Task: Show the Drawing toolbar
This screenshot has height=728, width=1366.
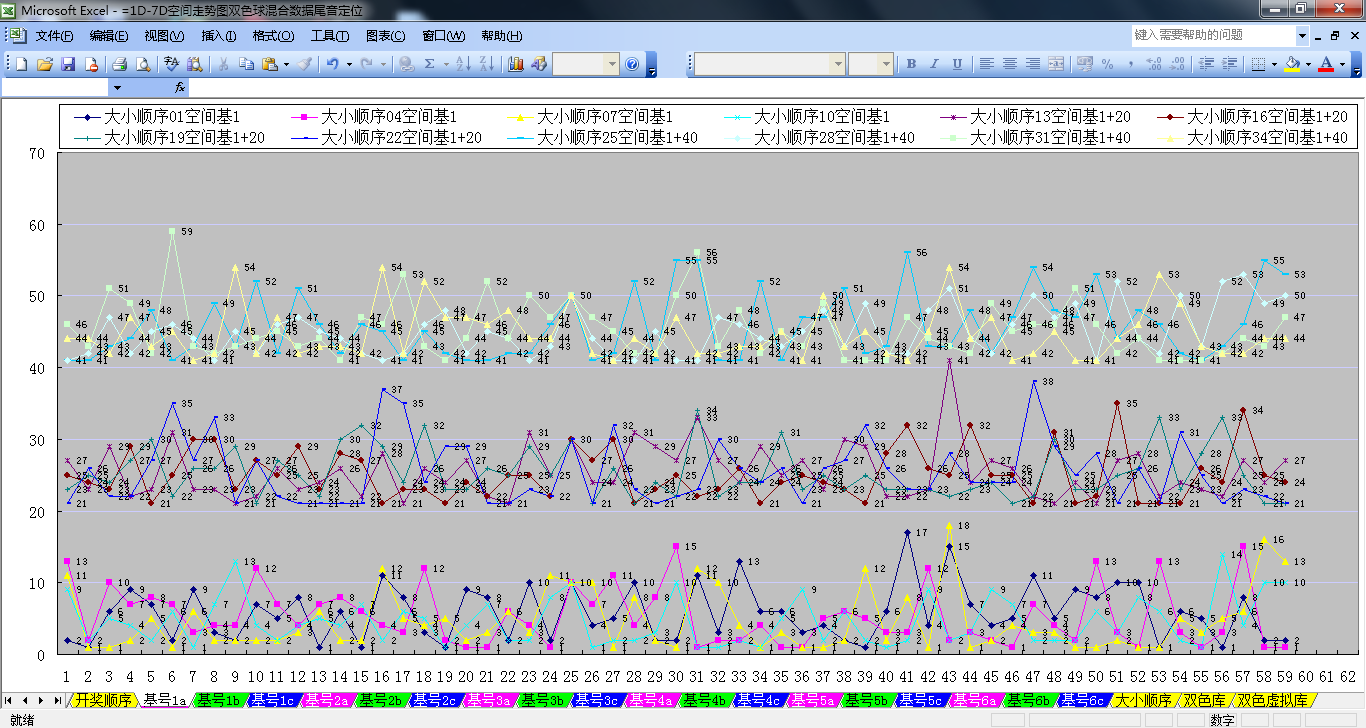Action: 539,64
